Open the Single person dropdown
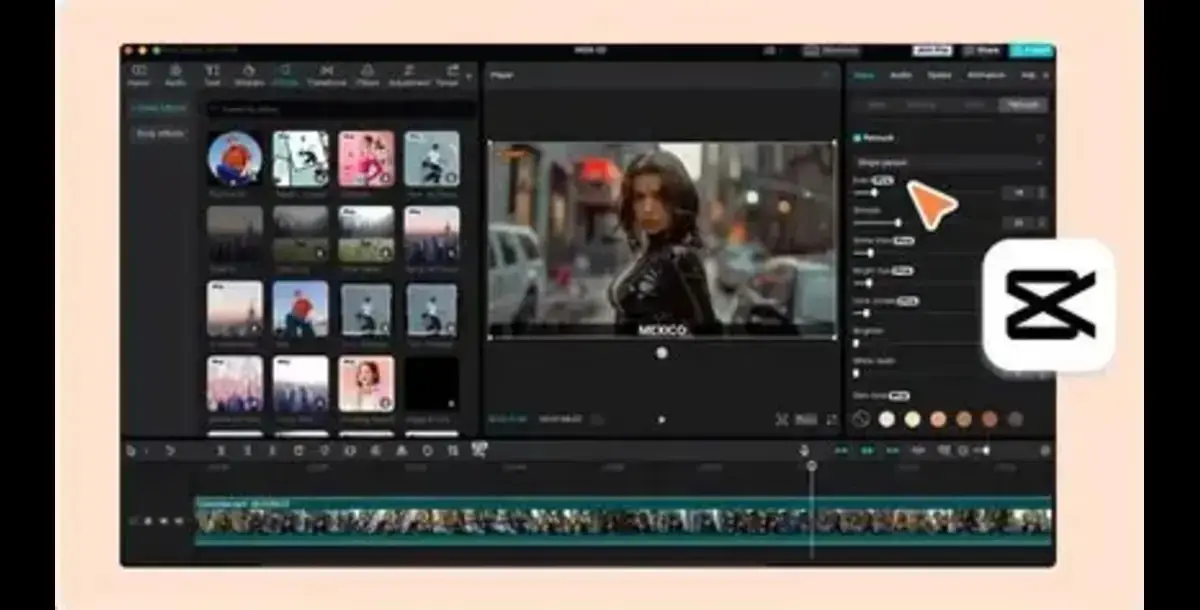The image size is (1200, 610). (x=949, y=162)
